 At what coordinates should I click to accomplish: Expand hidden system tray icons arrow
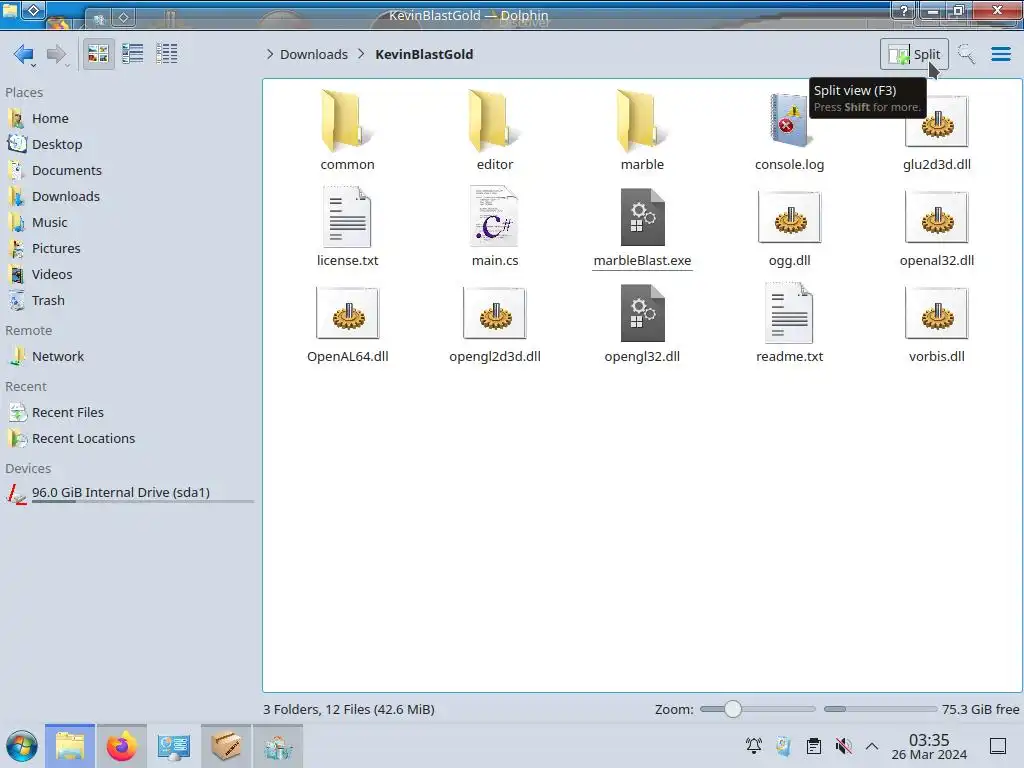(872, 746)
